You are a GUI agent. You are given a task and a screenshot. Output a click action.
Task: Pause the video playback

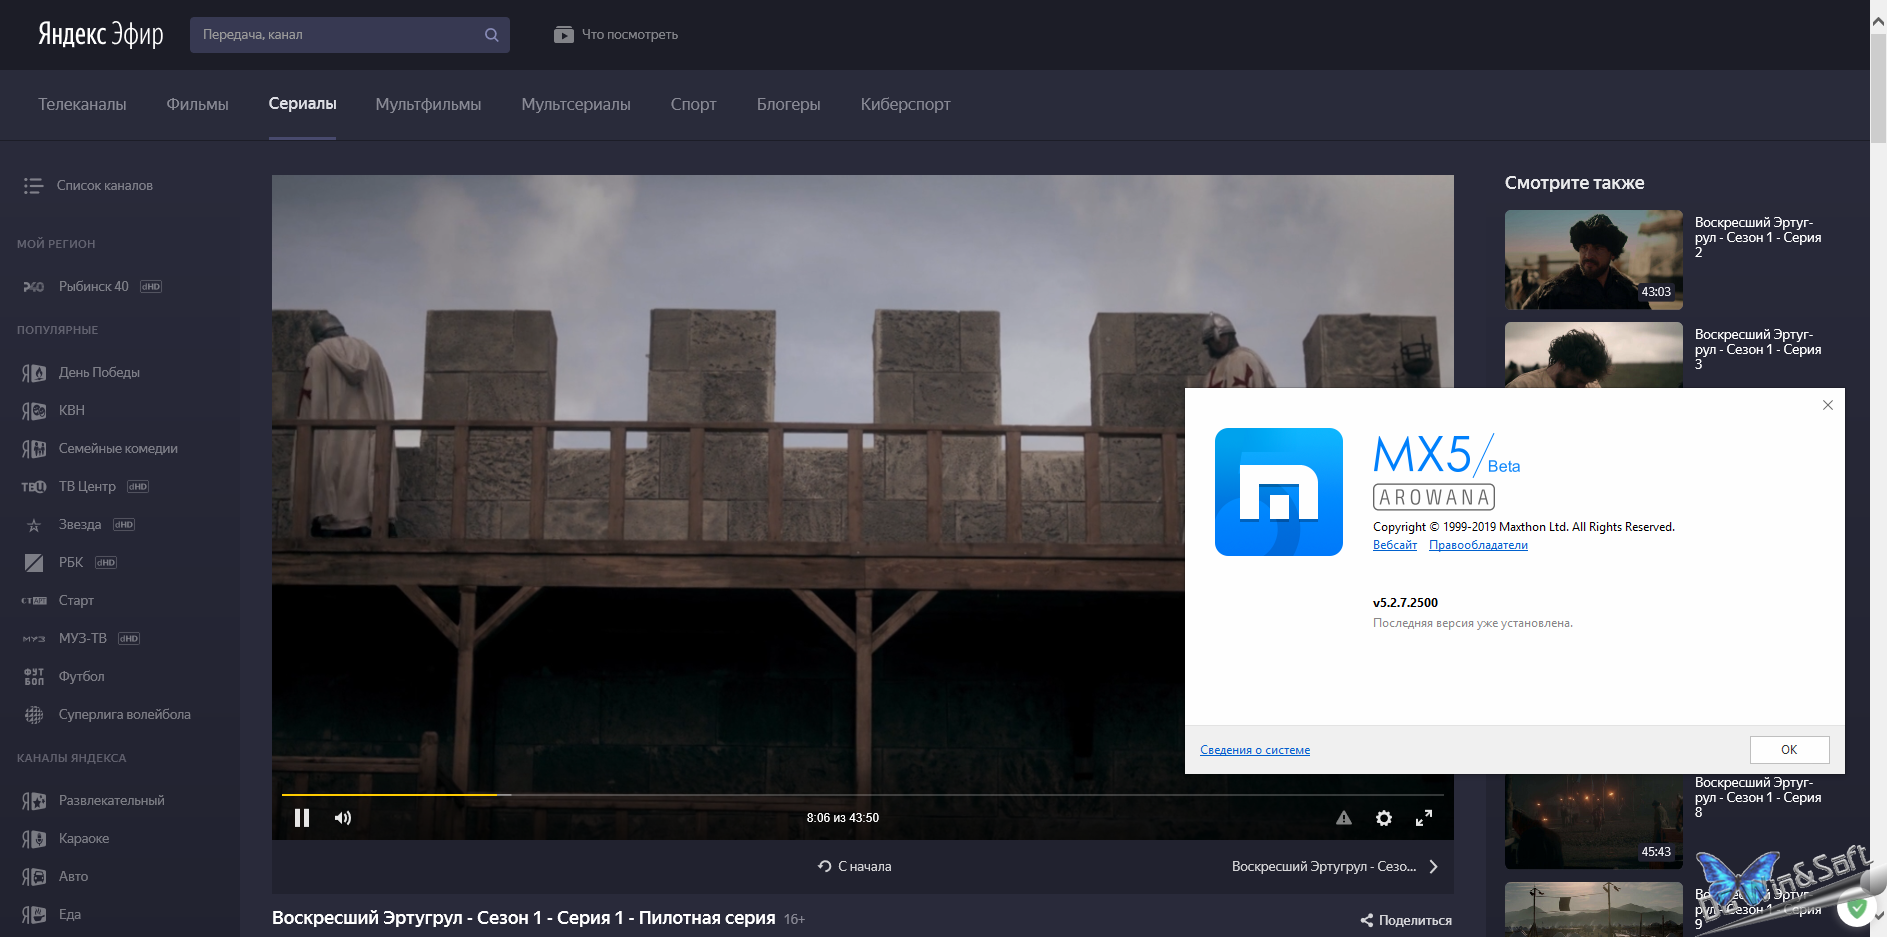click(x=302, y=818)
